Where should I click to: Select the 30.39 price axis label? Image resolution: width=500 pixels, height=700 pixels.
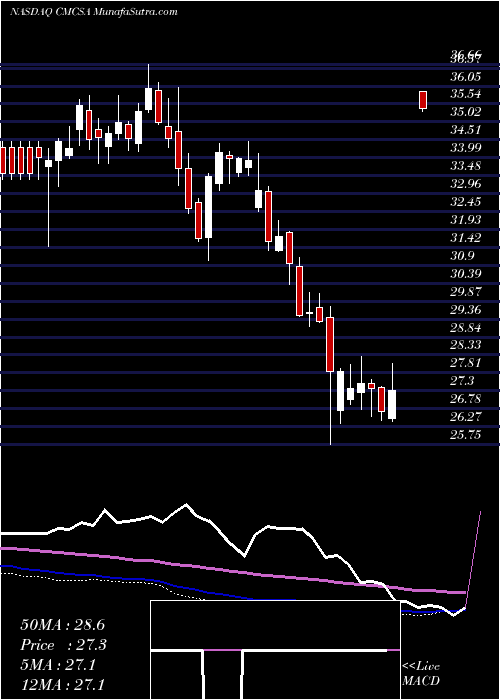point(466,273)
